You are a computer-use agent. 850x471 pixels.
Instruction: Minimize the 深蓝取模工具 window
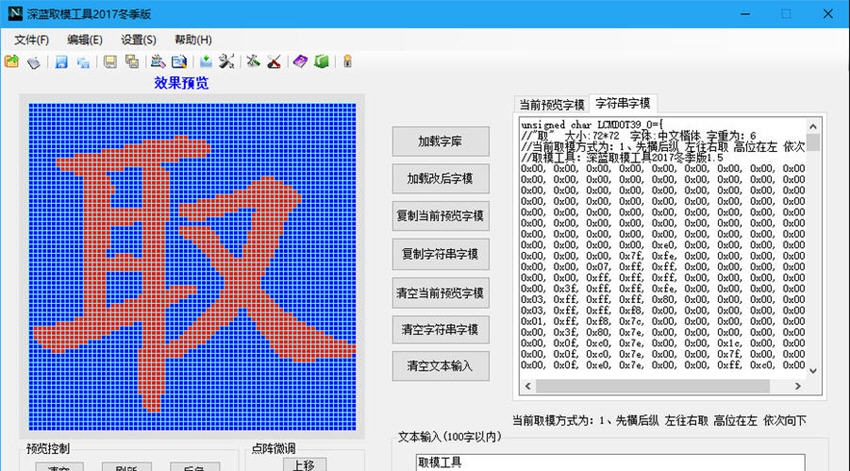(746, 14)
